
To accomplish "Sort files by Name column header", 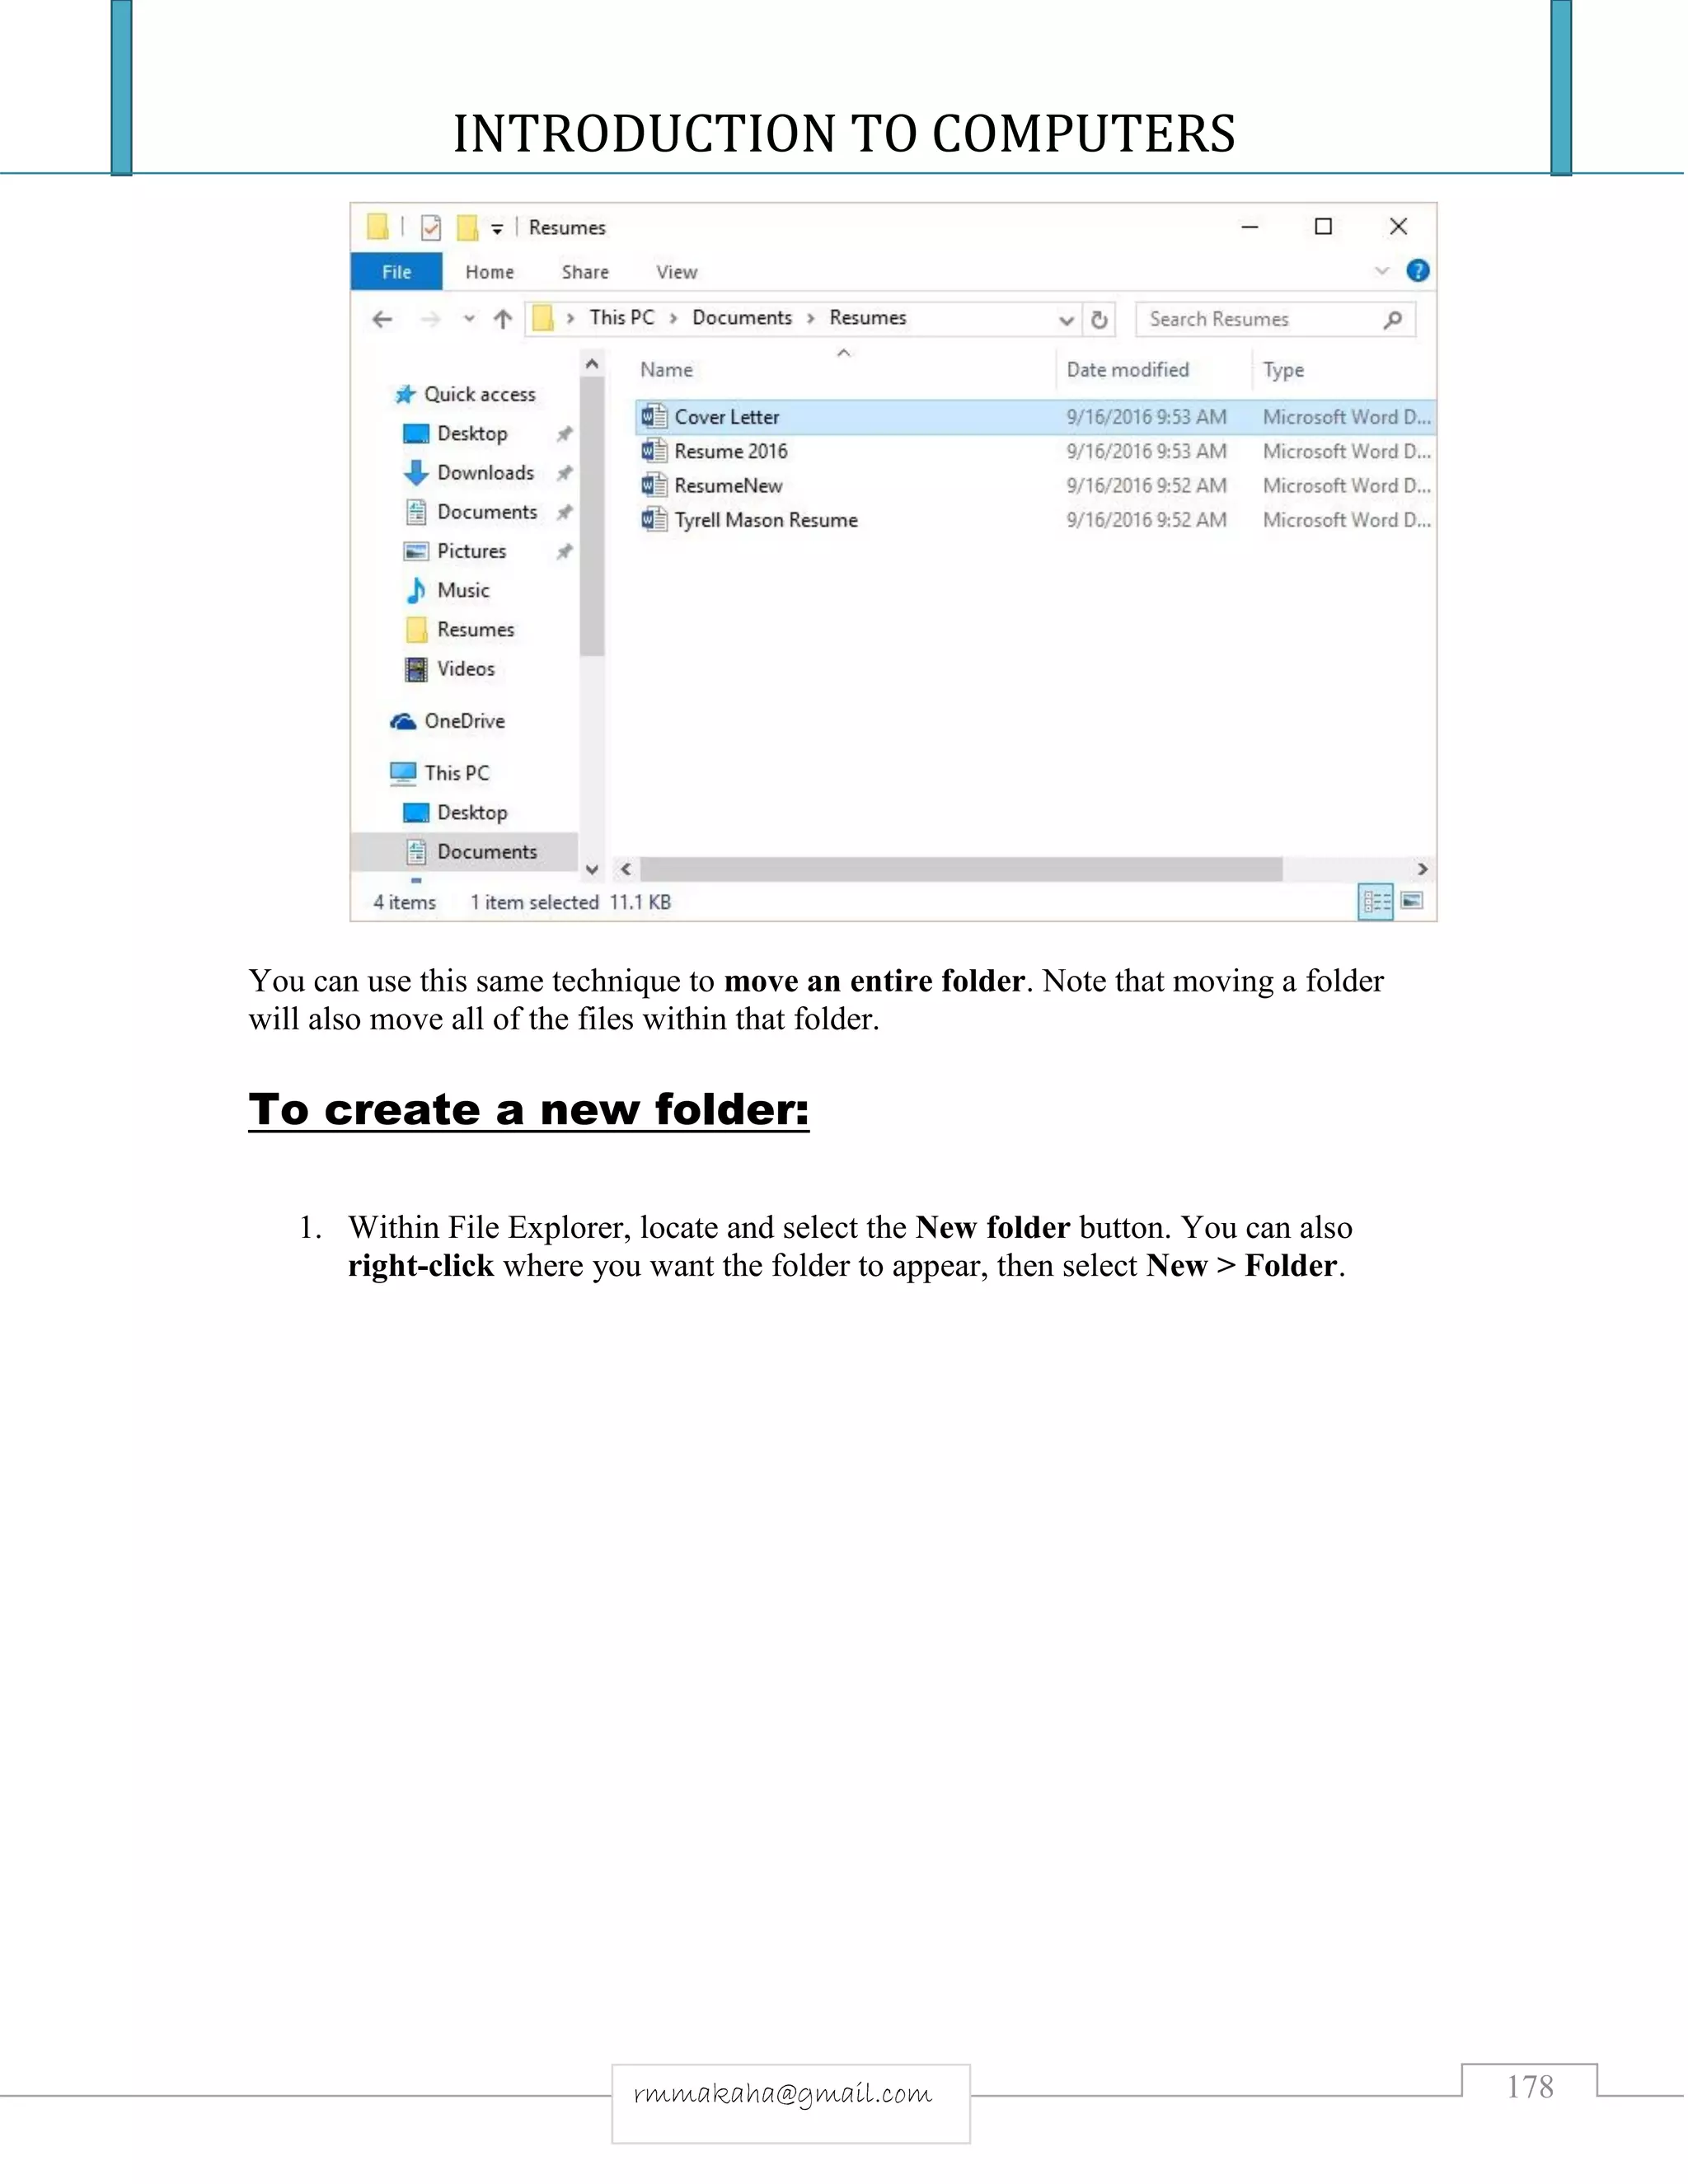I will coord(666,370).
